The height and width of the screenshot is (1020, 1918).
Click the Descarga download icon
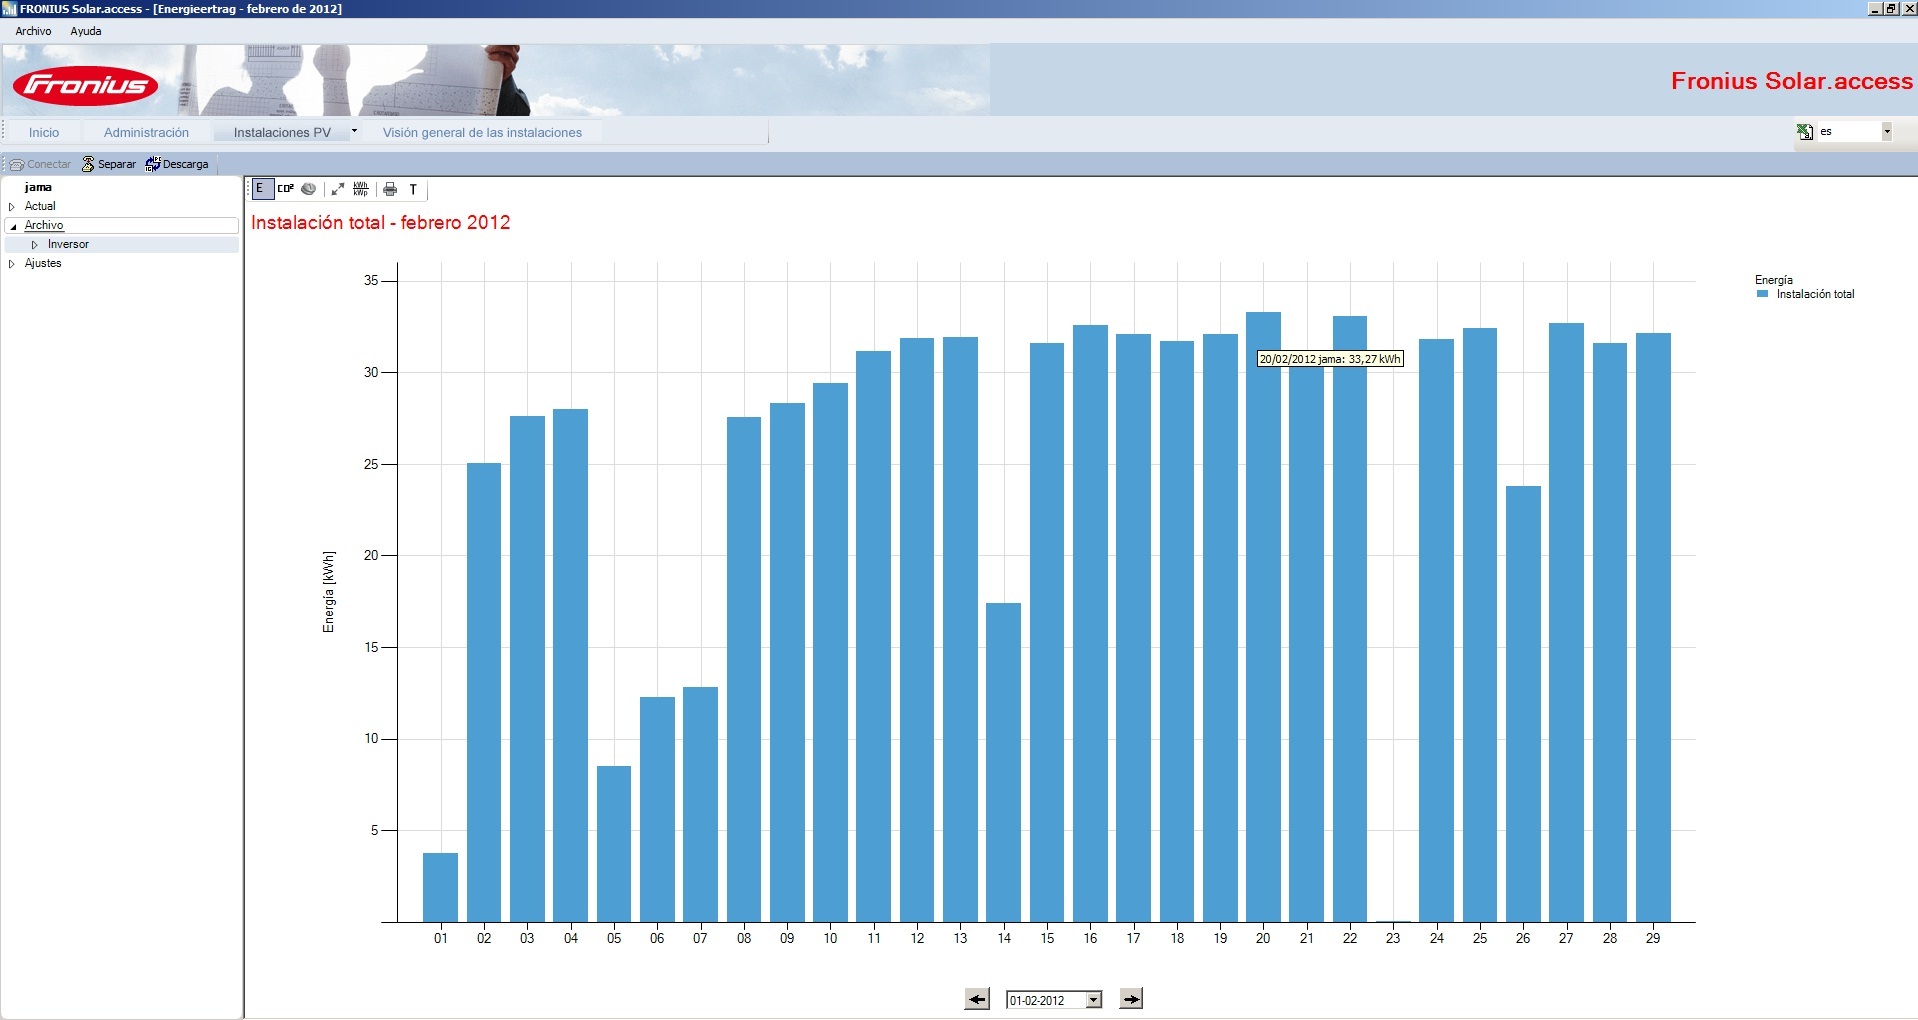(x=153, y=164)
